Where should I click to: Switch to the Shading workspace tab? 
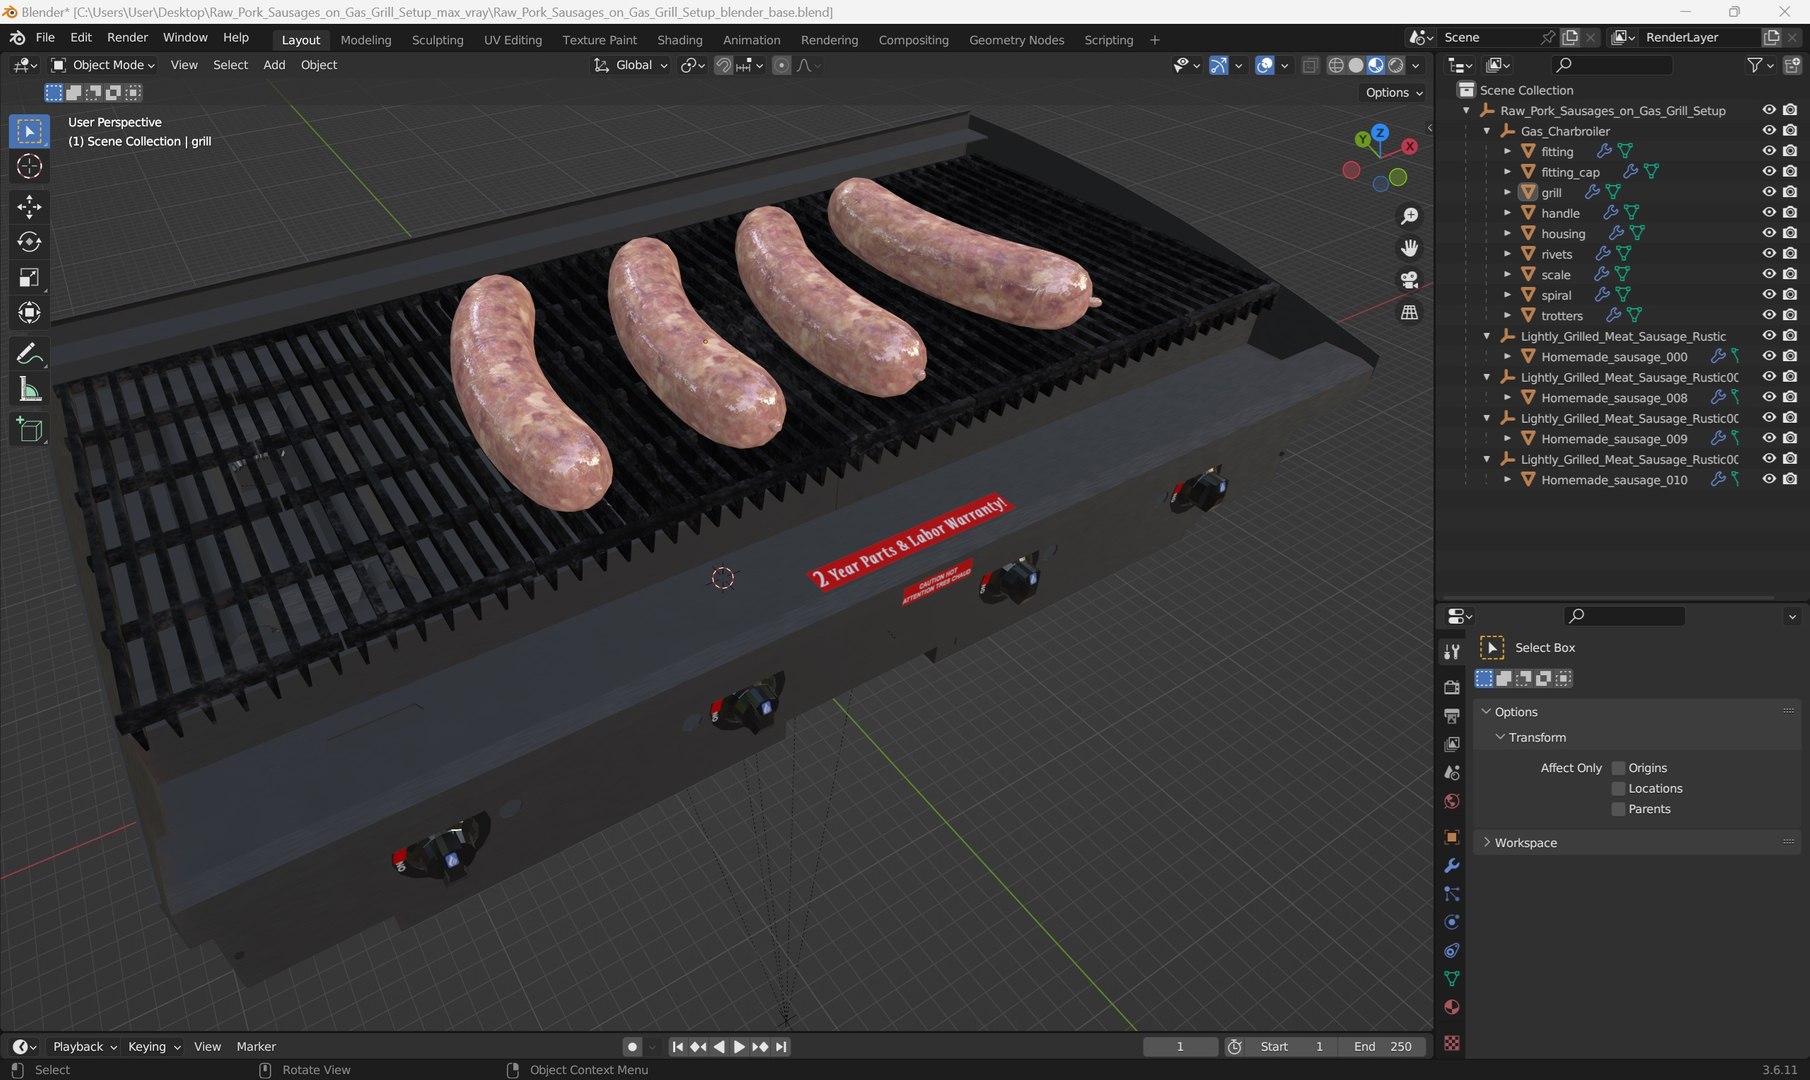(x=680, y=40)
